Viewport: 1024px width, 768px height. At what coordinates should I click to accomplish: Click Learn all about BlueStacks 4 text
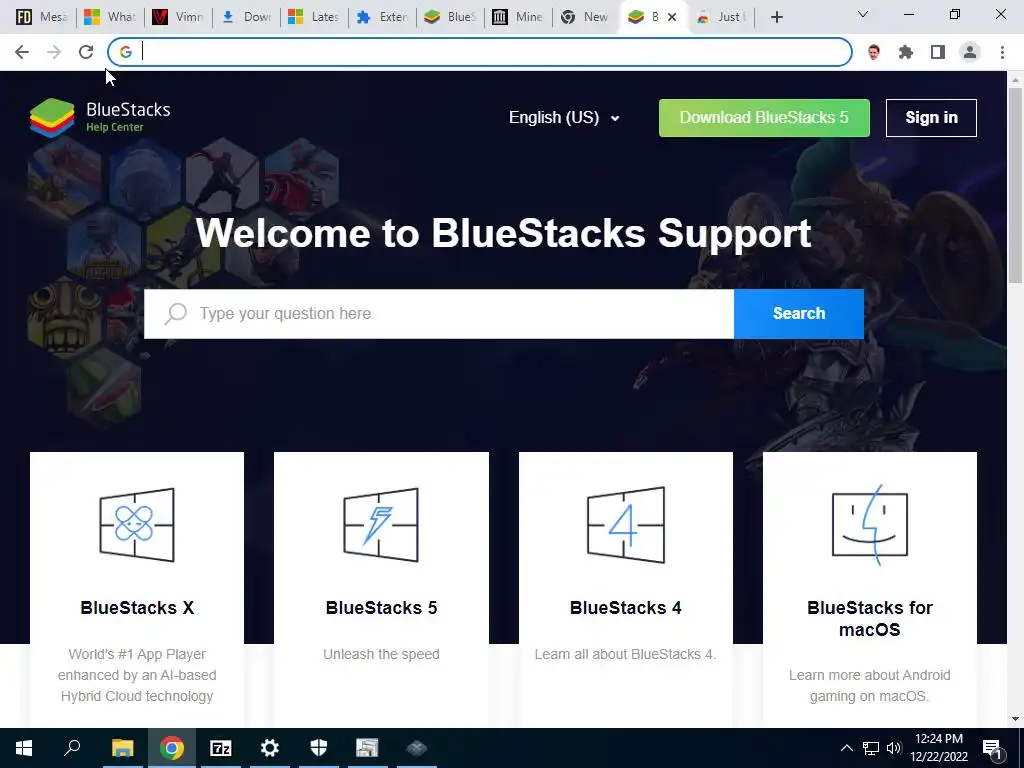[x=626, y=654]
